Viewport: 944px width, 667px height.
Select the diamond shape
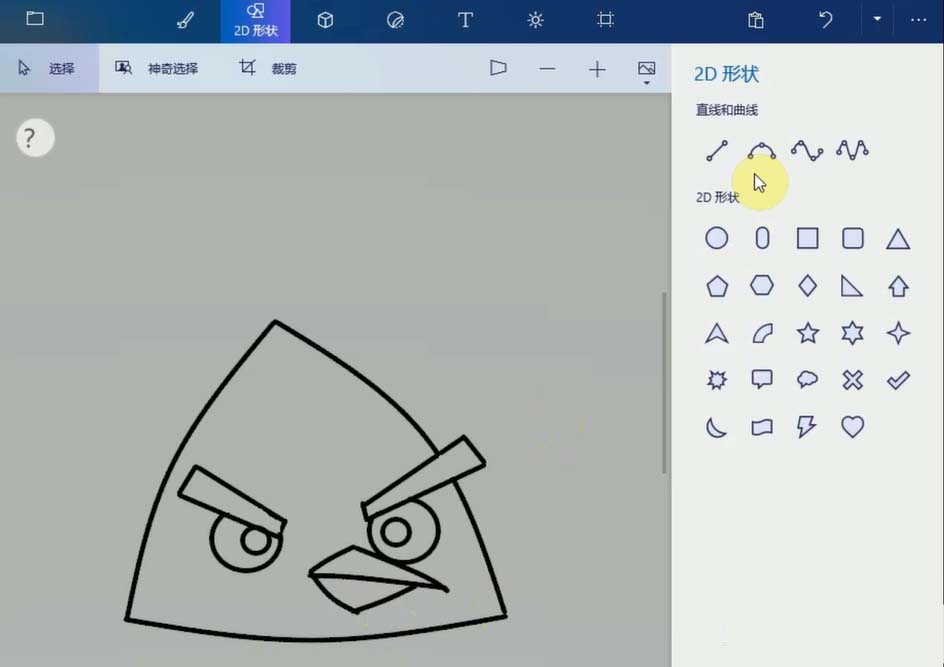[807, 285]
